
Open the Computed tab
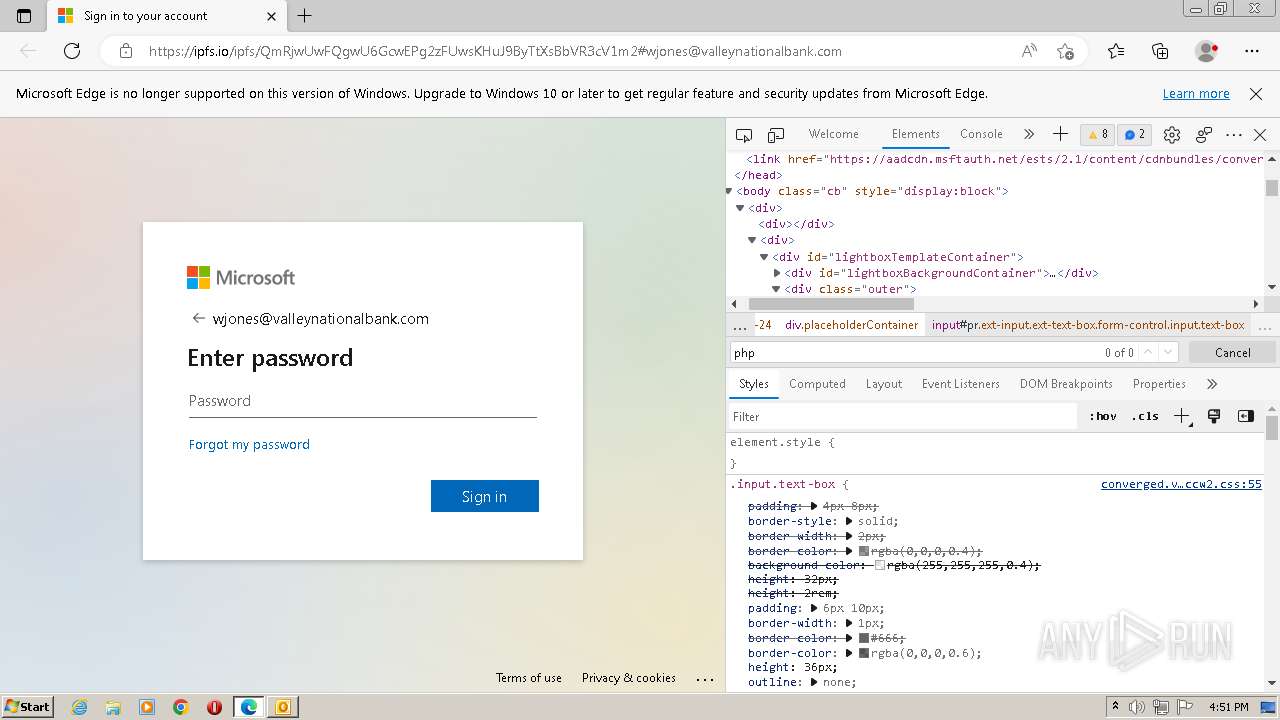pyautogui.click(x=817, y=384)
